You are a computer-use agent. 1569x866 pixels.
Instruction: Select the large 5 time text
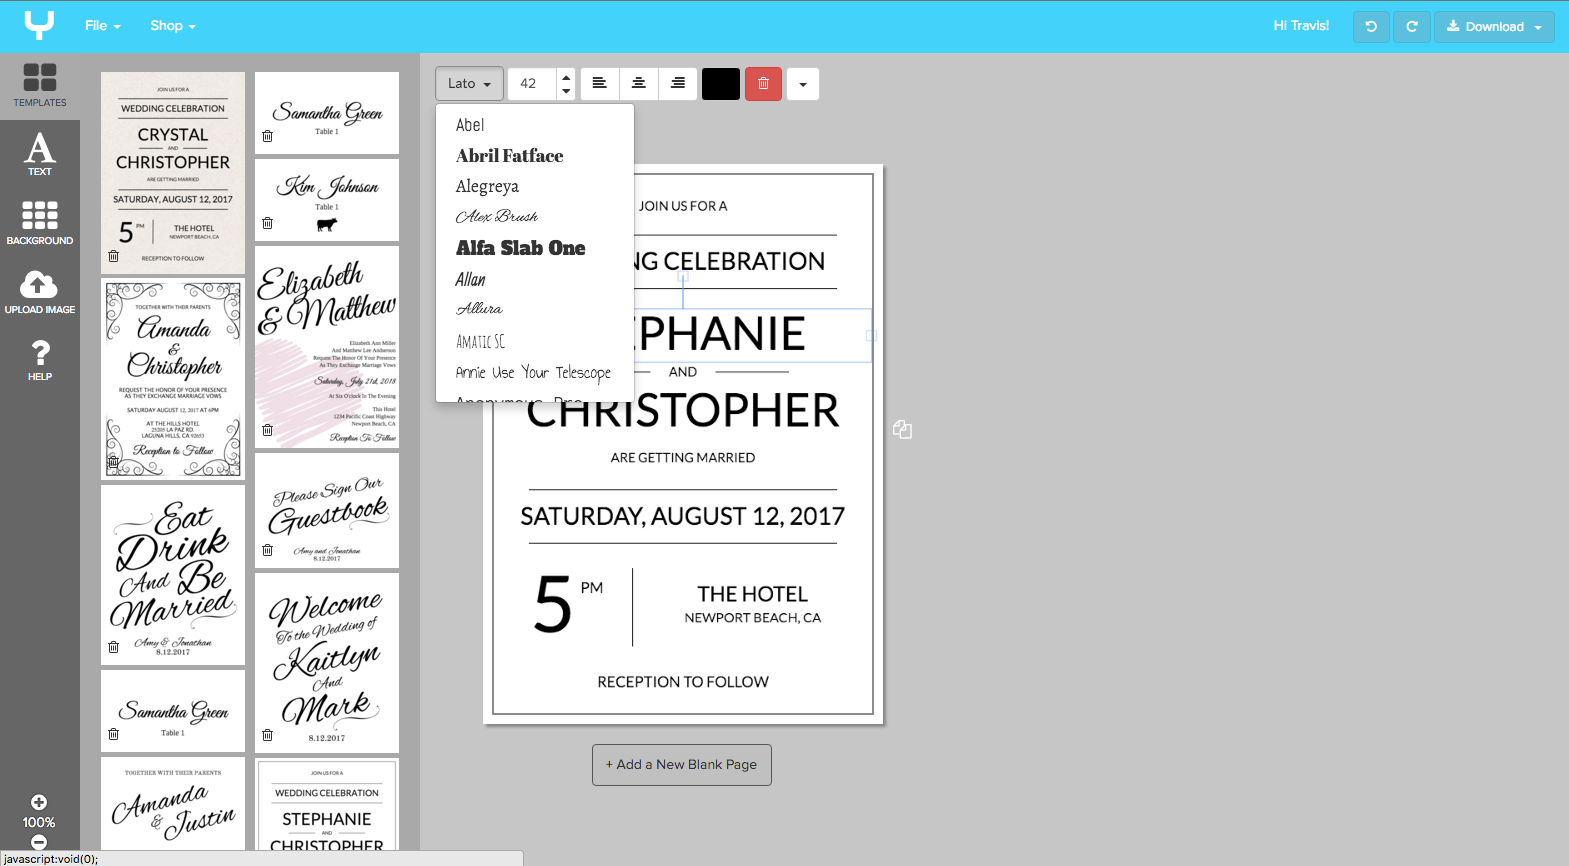553,605
